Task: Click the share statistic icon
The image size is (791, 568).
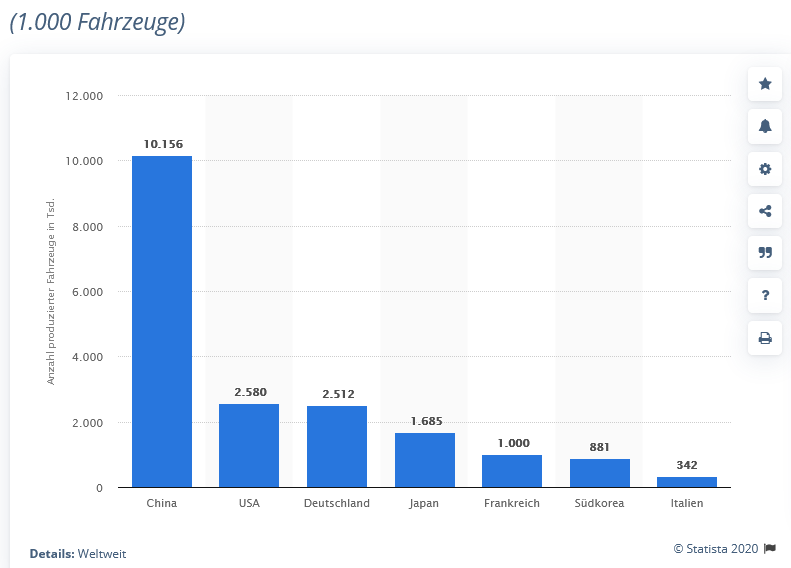Action: (765, 211)
